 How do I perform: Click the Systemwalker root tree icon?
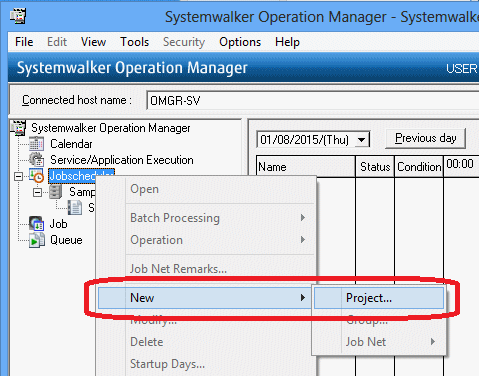pos(18,128)
